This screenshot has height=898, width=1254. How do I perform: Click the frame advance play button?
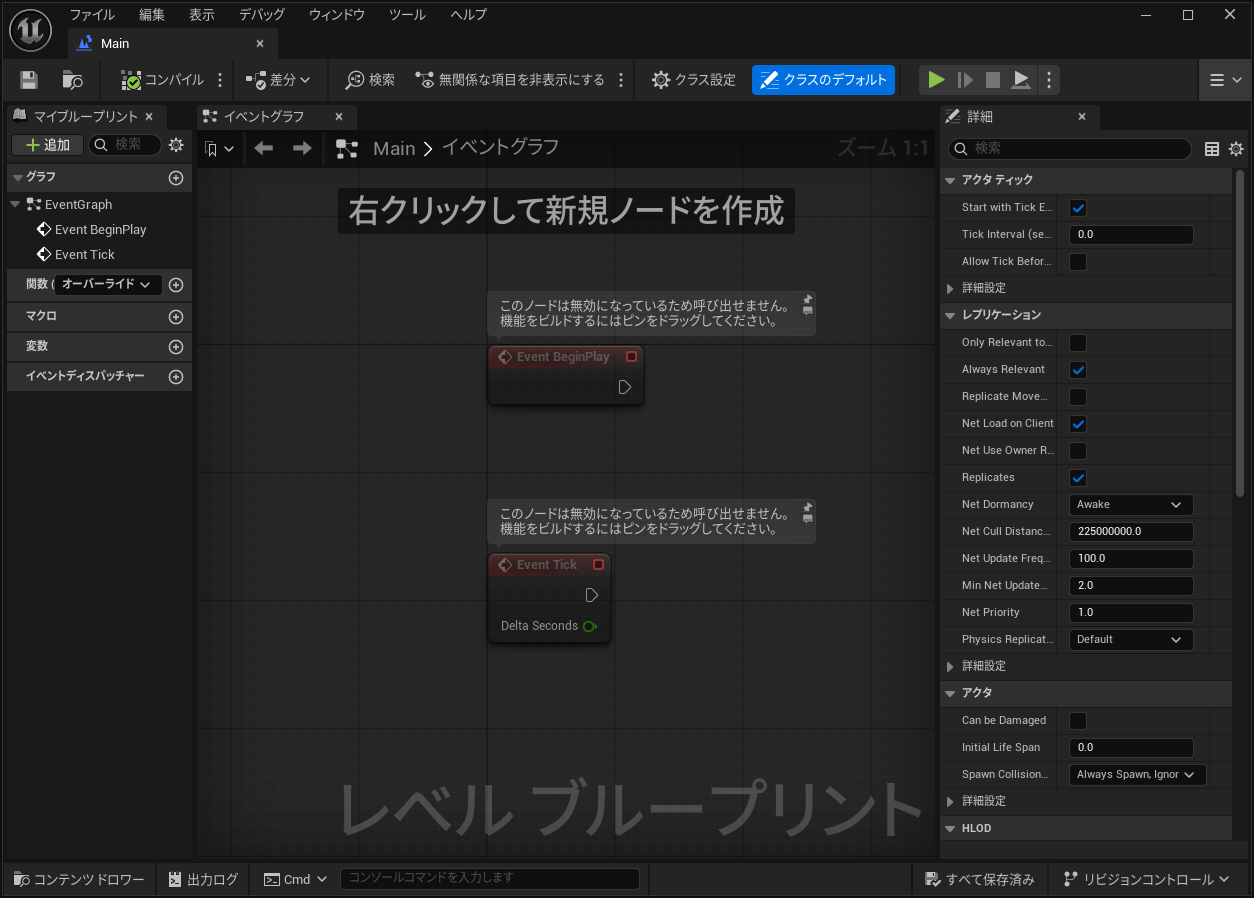965,80
